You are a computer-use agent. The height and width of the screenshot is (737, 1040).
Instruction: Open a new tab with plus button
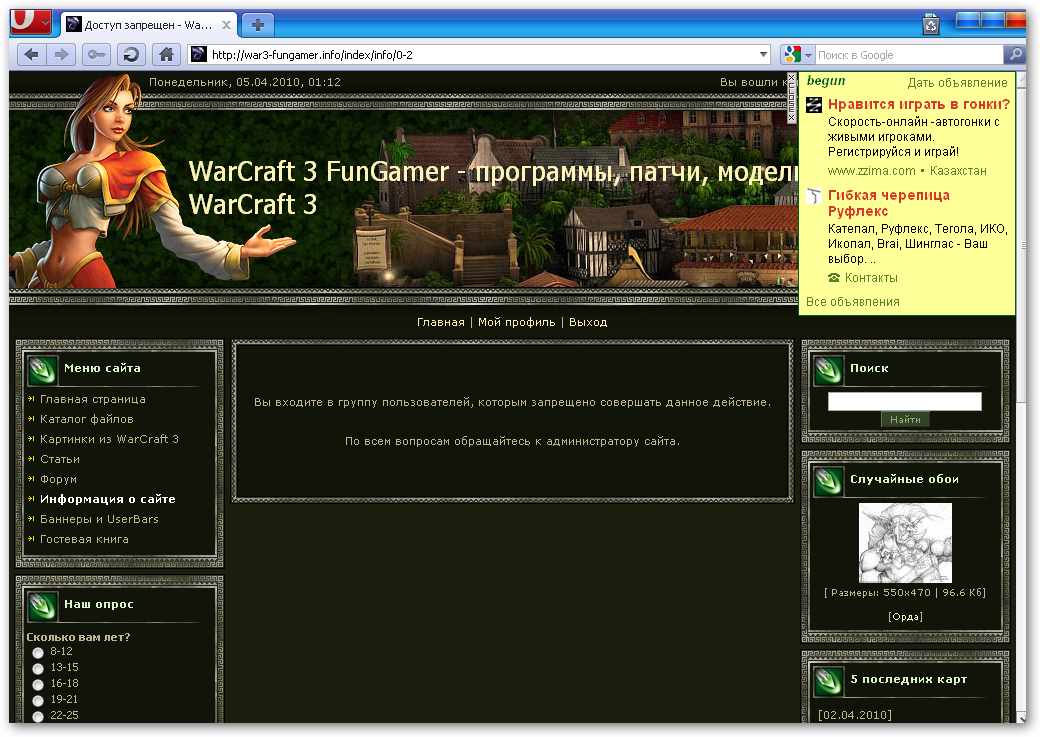(x=258, y=24)
